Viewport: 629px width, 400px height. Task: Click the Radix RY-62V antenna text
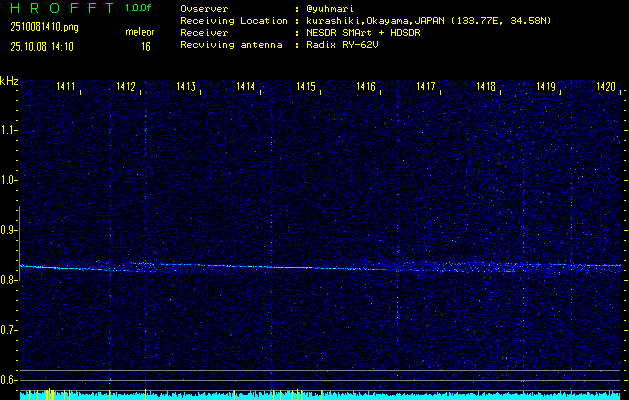345,46
